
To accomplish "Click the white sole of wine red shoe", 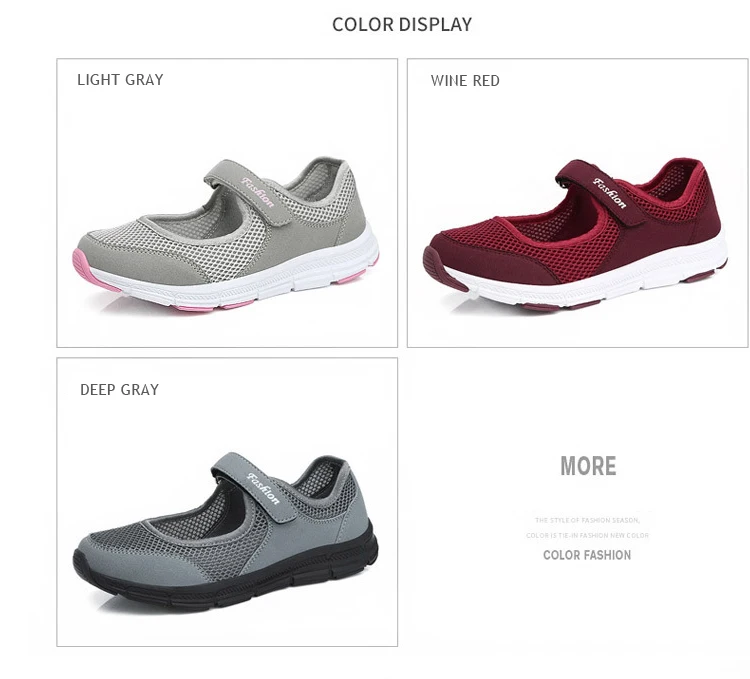I will click(586, 277).
